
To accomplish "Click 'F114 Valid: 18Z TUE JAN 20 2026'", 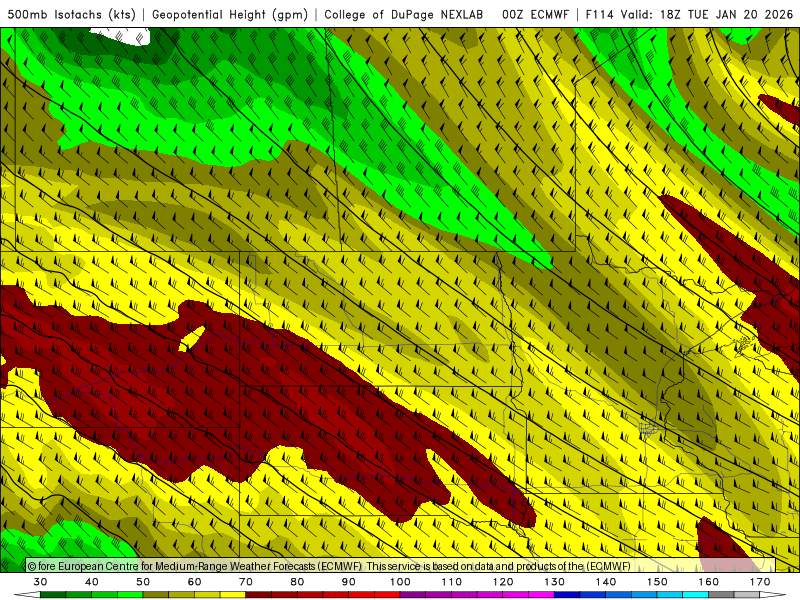I will (x=689, y=14).
